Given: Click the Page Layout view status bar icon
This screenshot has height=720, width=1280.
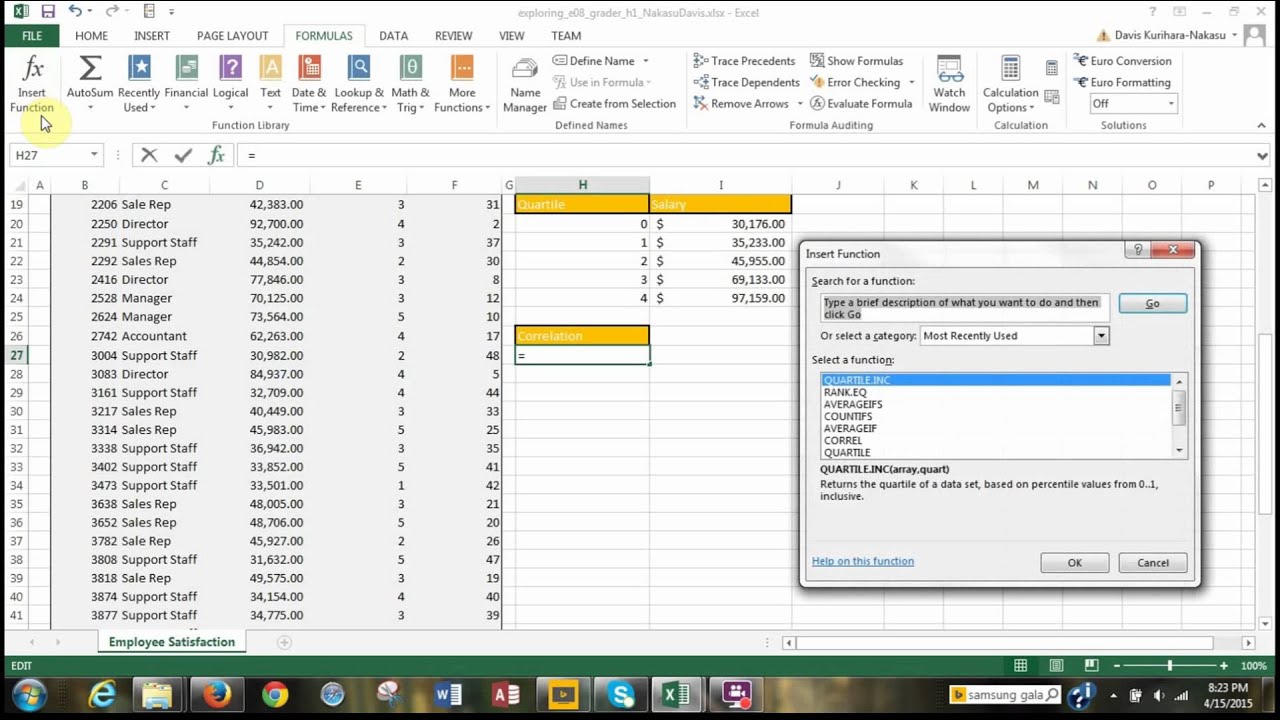Looking at the screenshot, I should point(1056,666).
